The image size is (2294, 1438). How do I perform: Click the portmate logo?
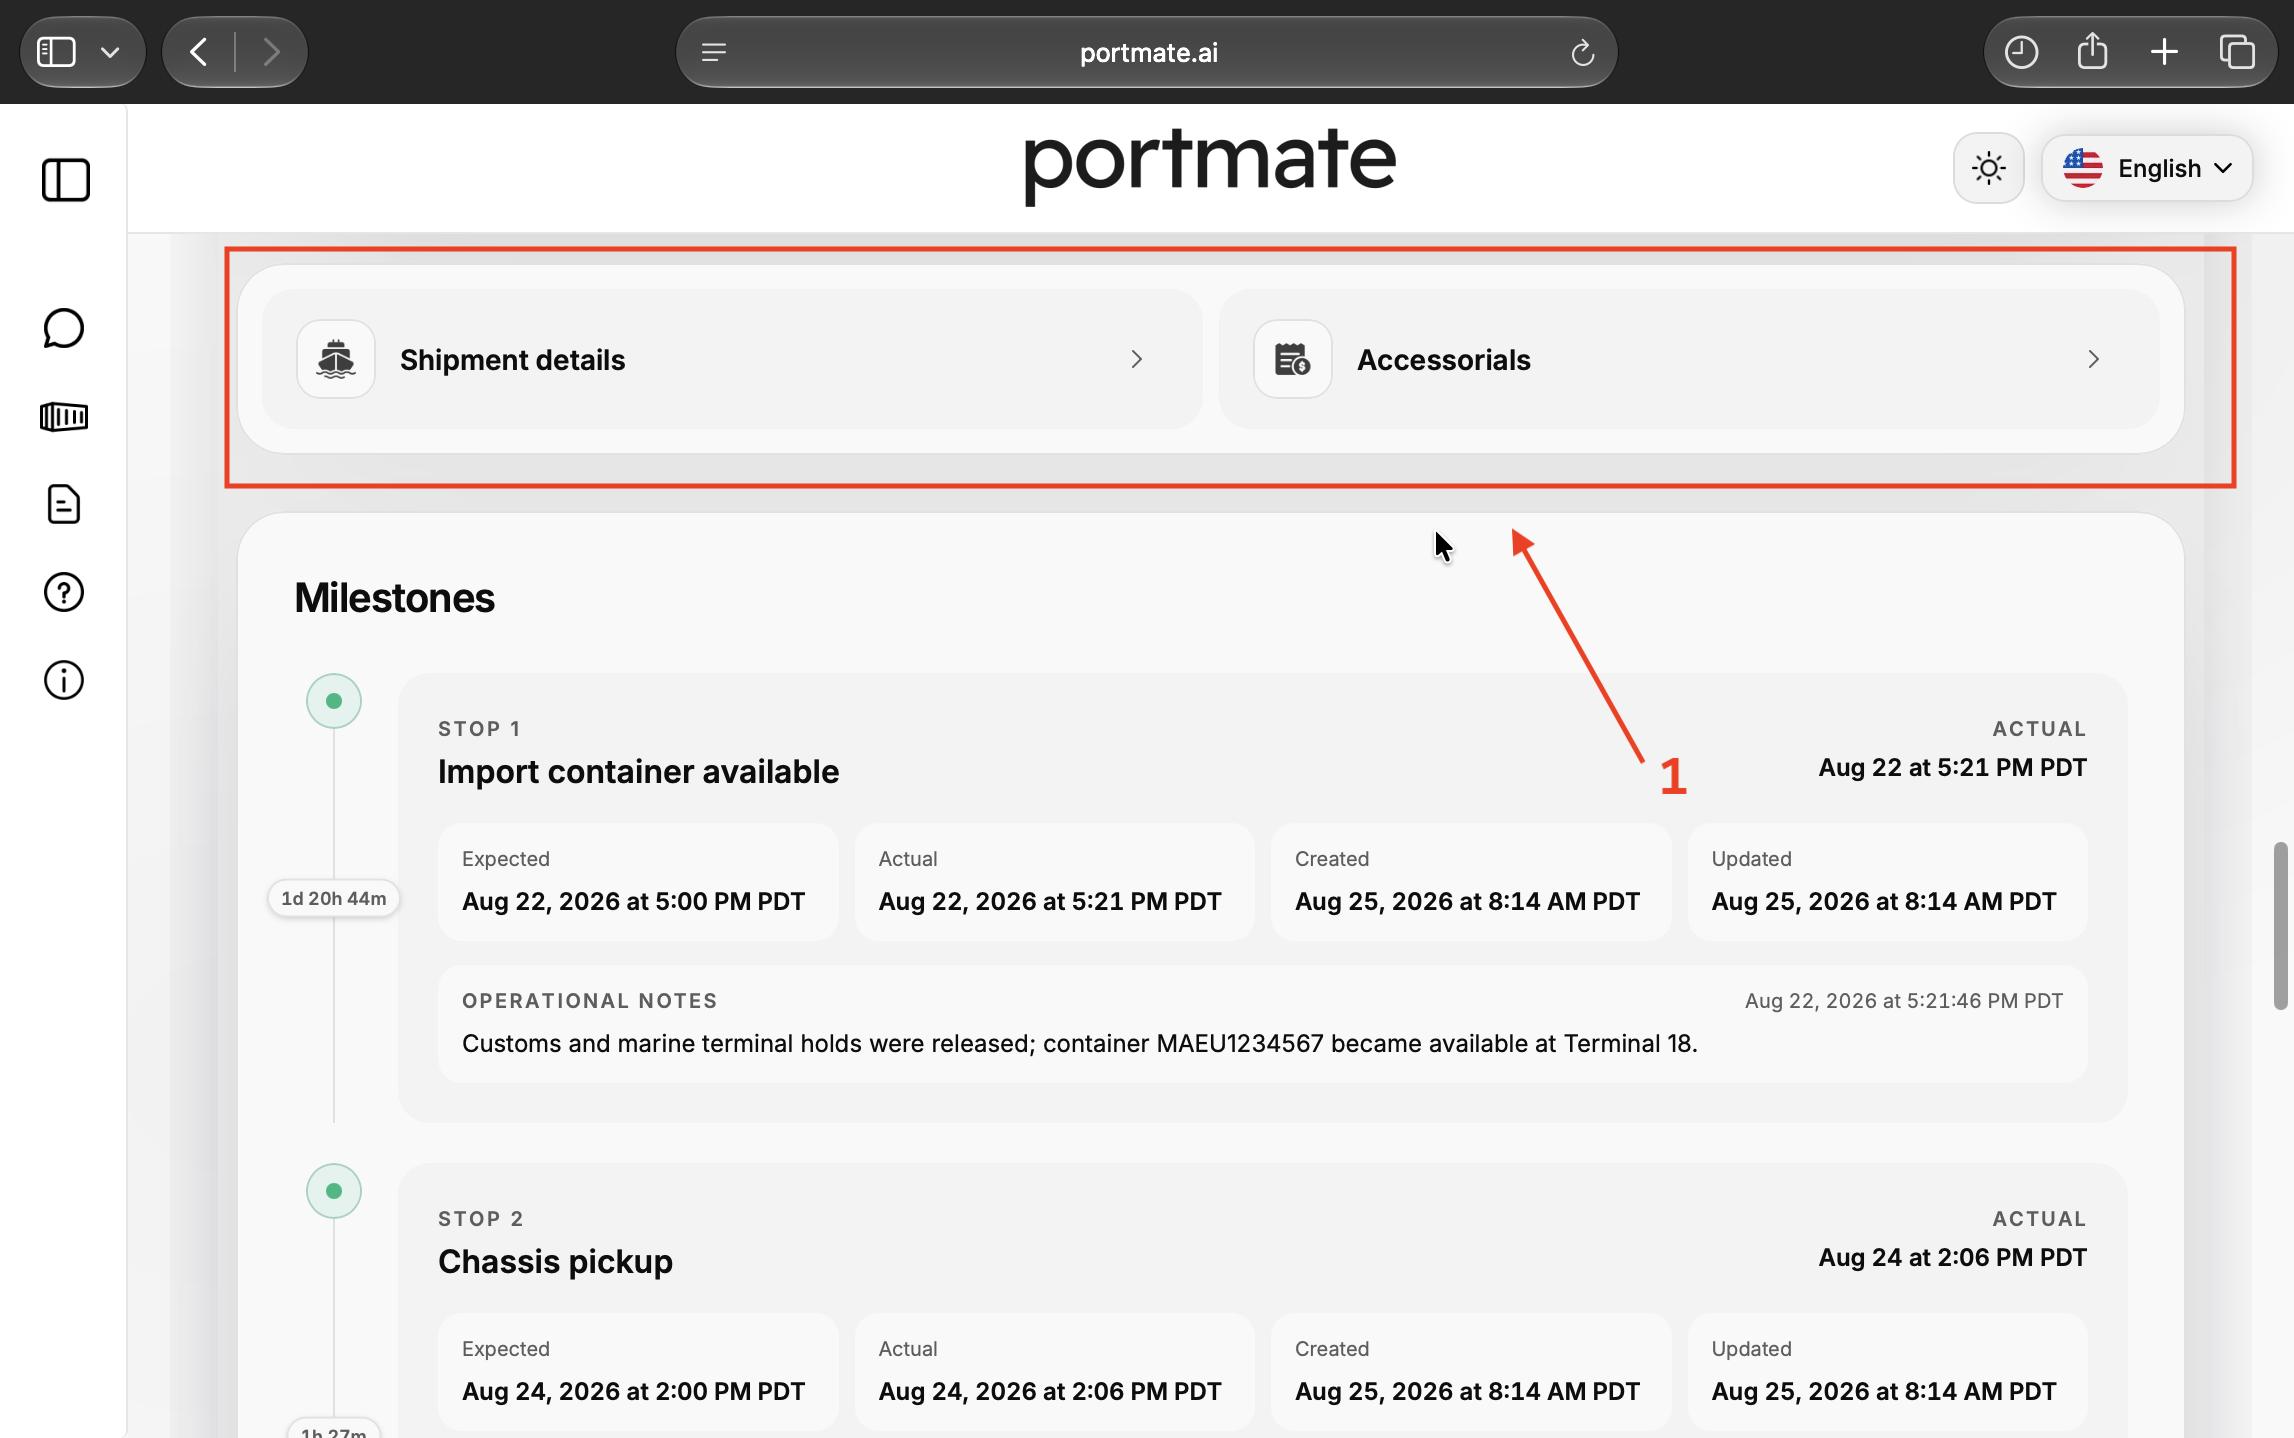1209,165
